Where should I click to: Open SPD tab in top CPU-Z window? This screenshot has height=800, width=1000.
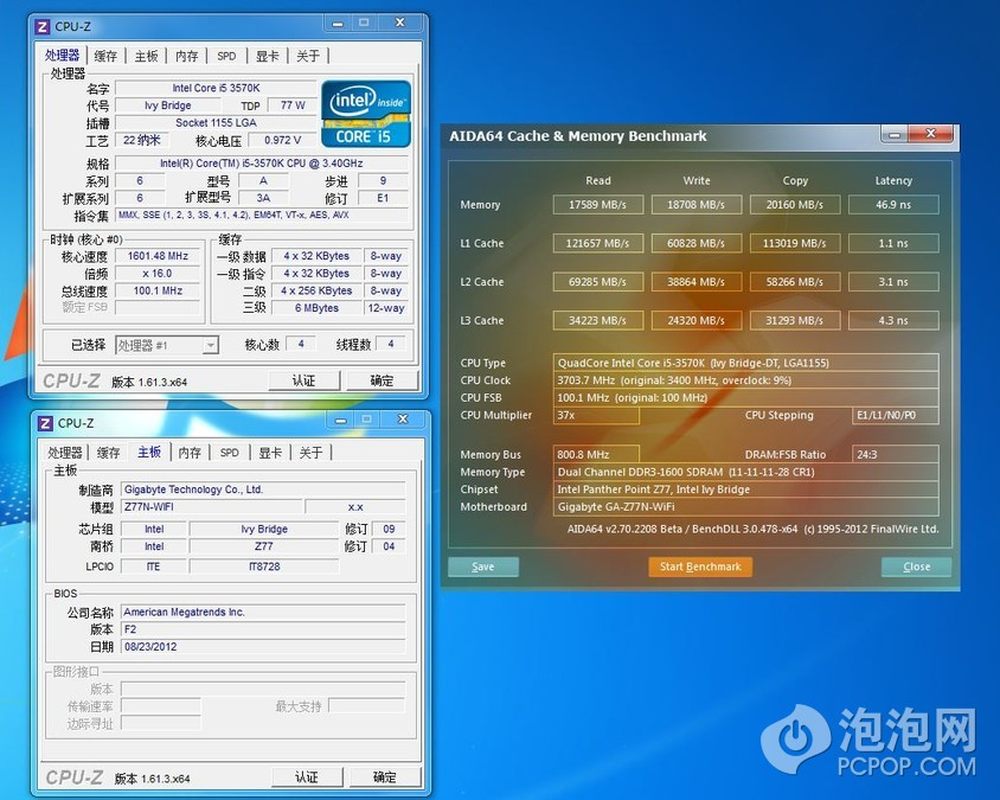[226, 56]
